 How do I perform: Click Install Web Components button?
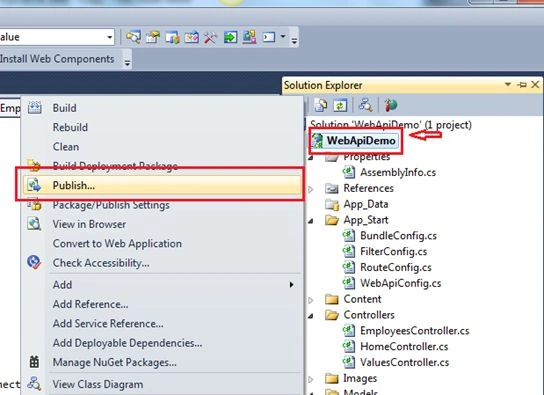pos(57,59)
